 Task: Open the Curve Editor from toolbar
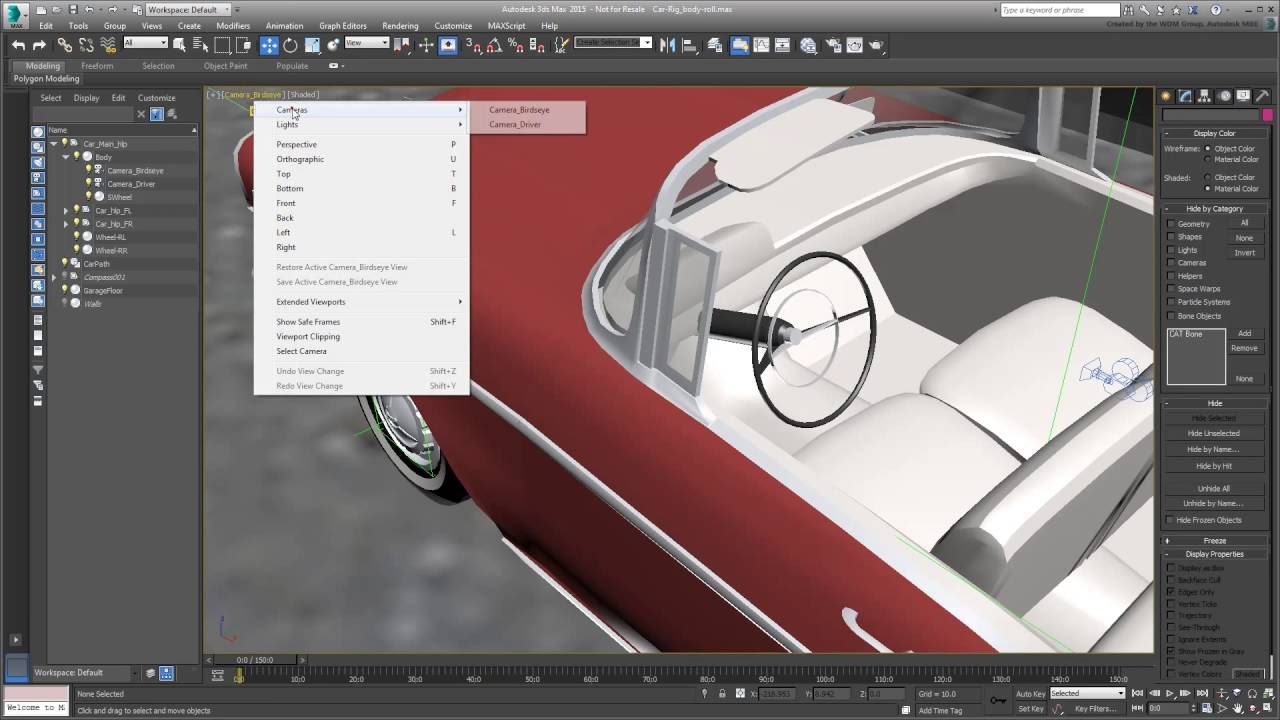(763, 45)
